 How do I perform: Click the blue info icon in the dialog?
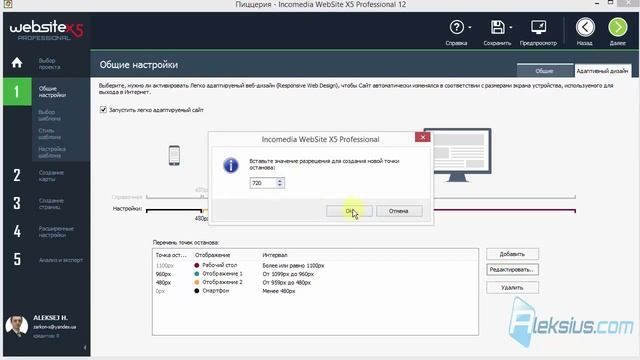tap(231, 165)
